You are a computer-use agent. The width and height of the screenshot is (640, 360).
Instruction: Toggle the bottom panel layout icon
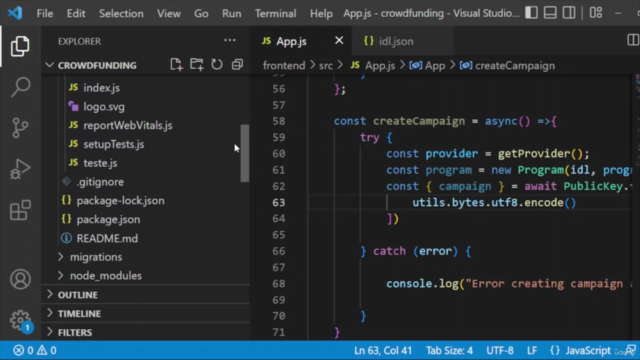(x=550, y=13)
